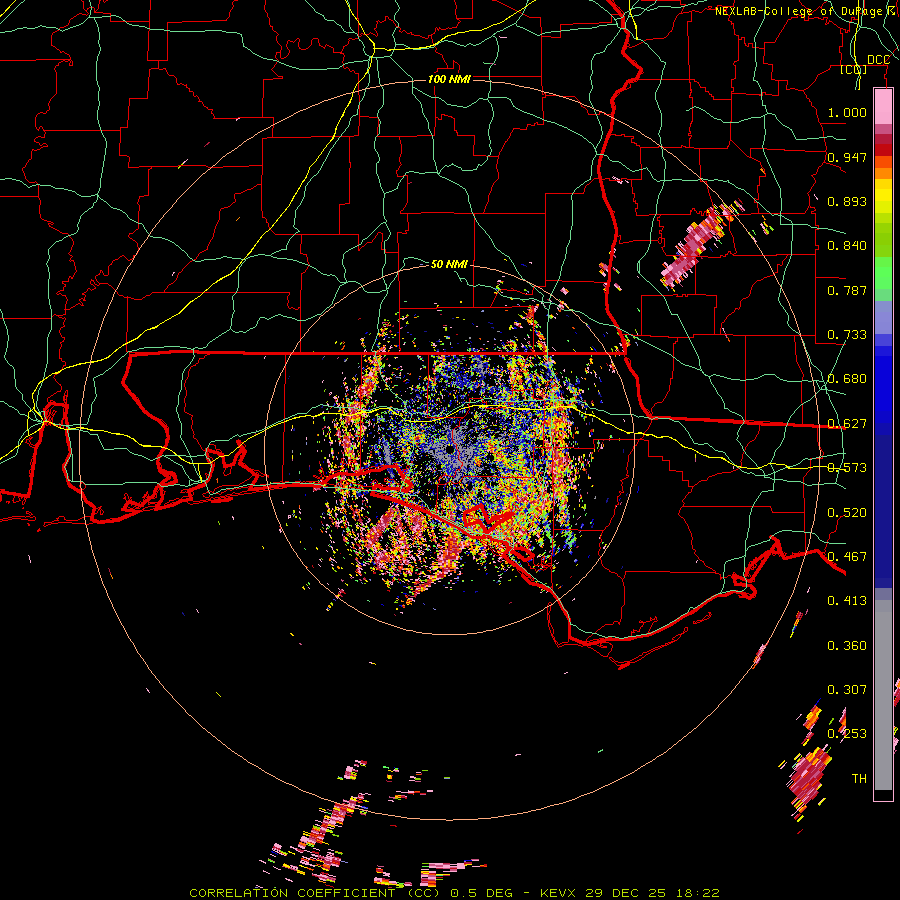Select the 0.307 scale value
The width and height of the screenshot is (900, 900).
[x=847, y=690]
